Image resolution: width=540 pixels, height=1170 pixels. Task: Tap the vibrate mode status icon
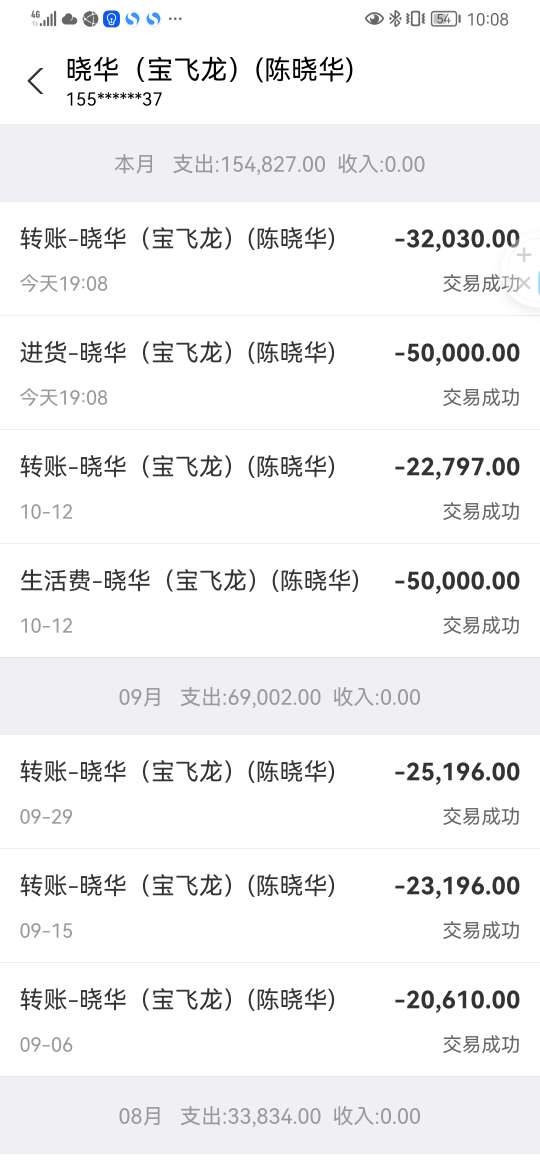tap(416, 19)
